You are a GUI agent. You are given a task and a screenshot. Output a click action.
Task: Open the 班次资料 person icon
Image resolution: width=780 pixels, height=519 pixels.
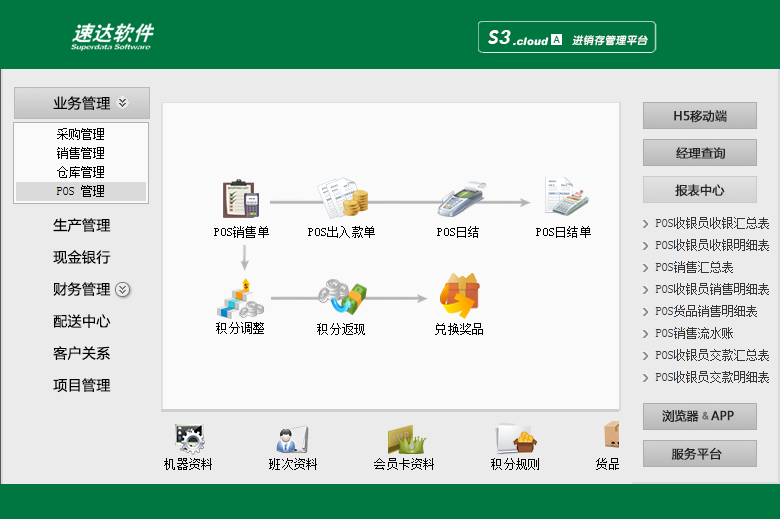click(292, 439)
